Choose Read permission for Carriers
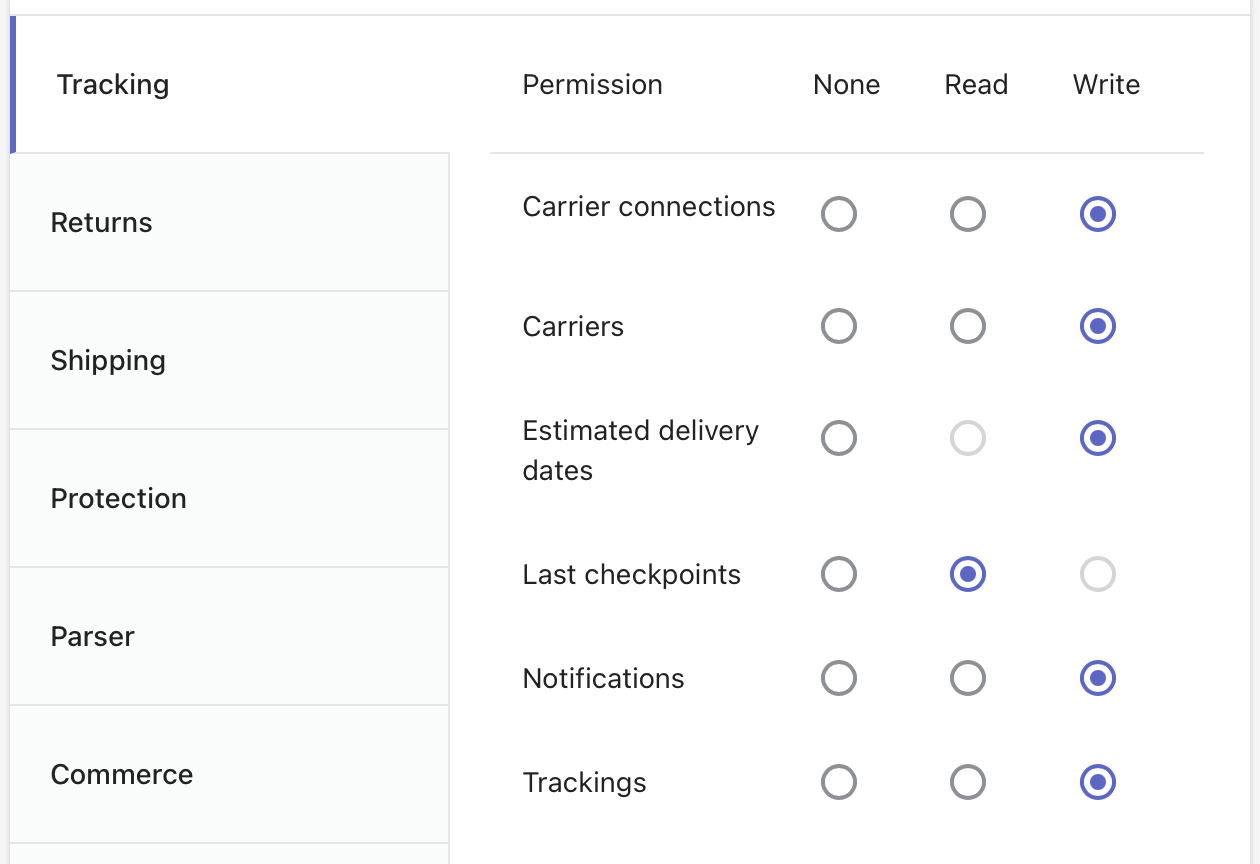This screenshot has height=864, width=1260. [968, 326]
